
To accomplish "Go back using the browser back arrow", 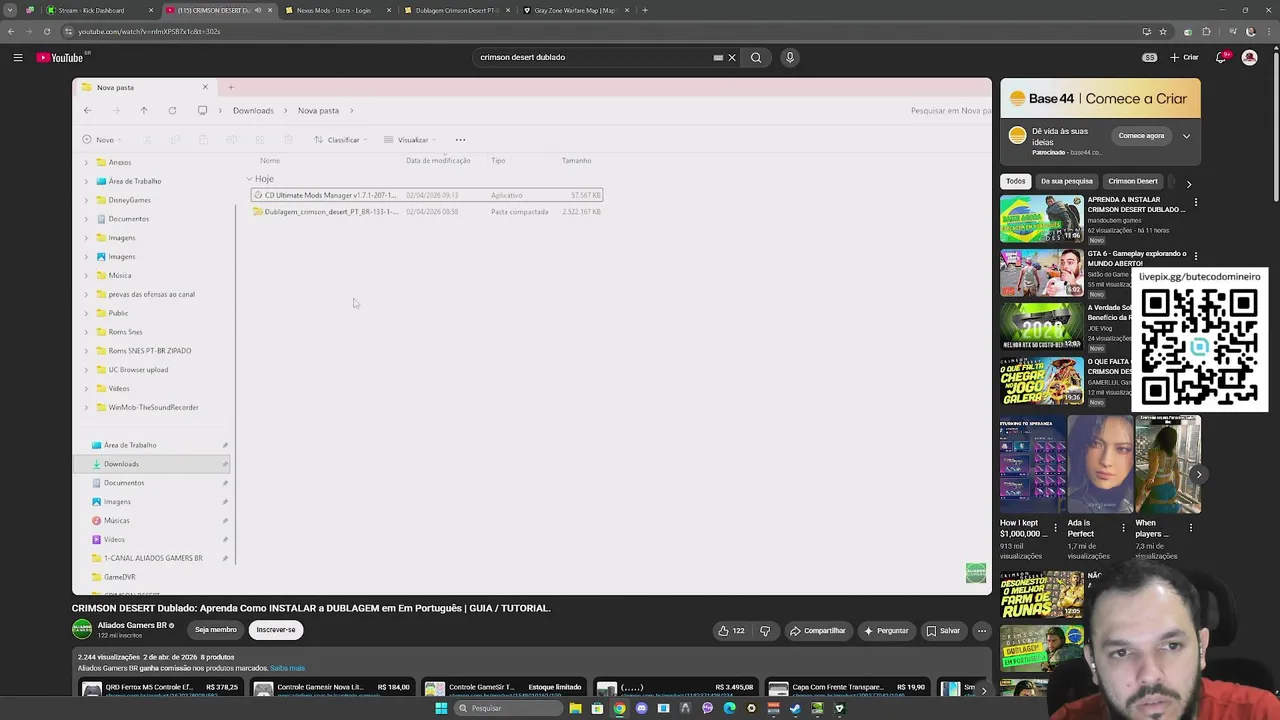I will click(11, 31).
